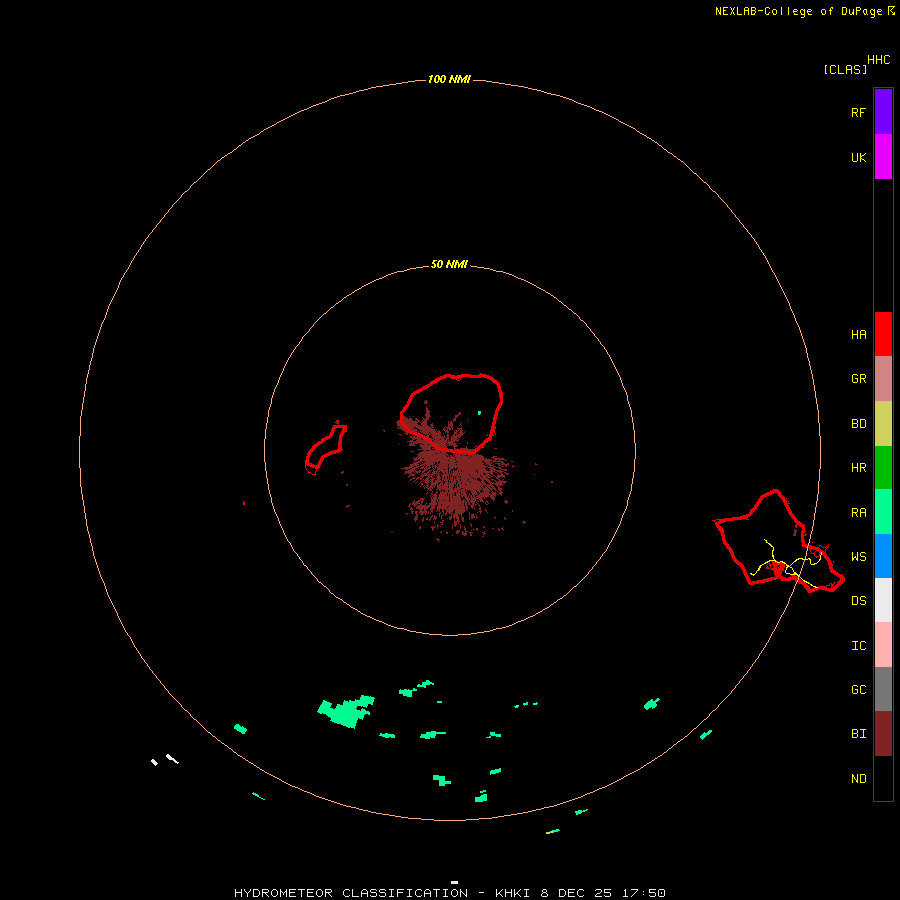
Task: Click the HHC product code text
Action: point(878,60)
